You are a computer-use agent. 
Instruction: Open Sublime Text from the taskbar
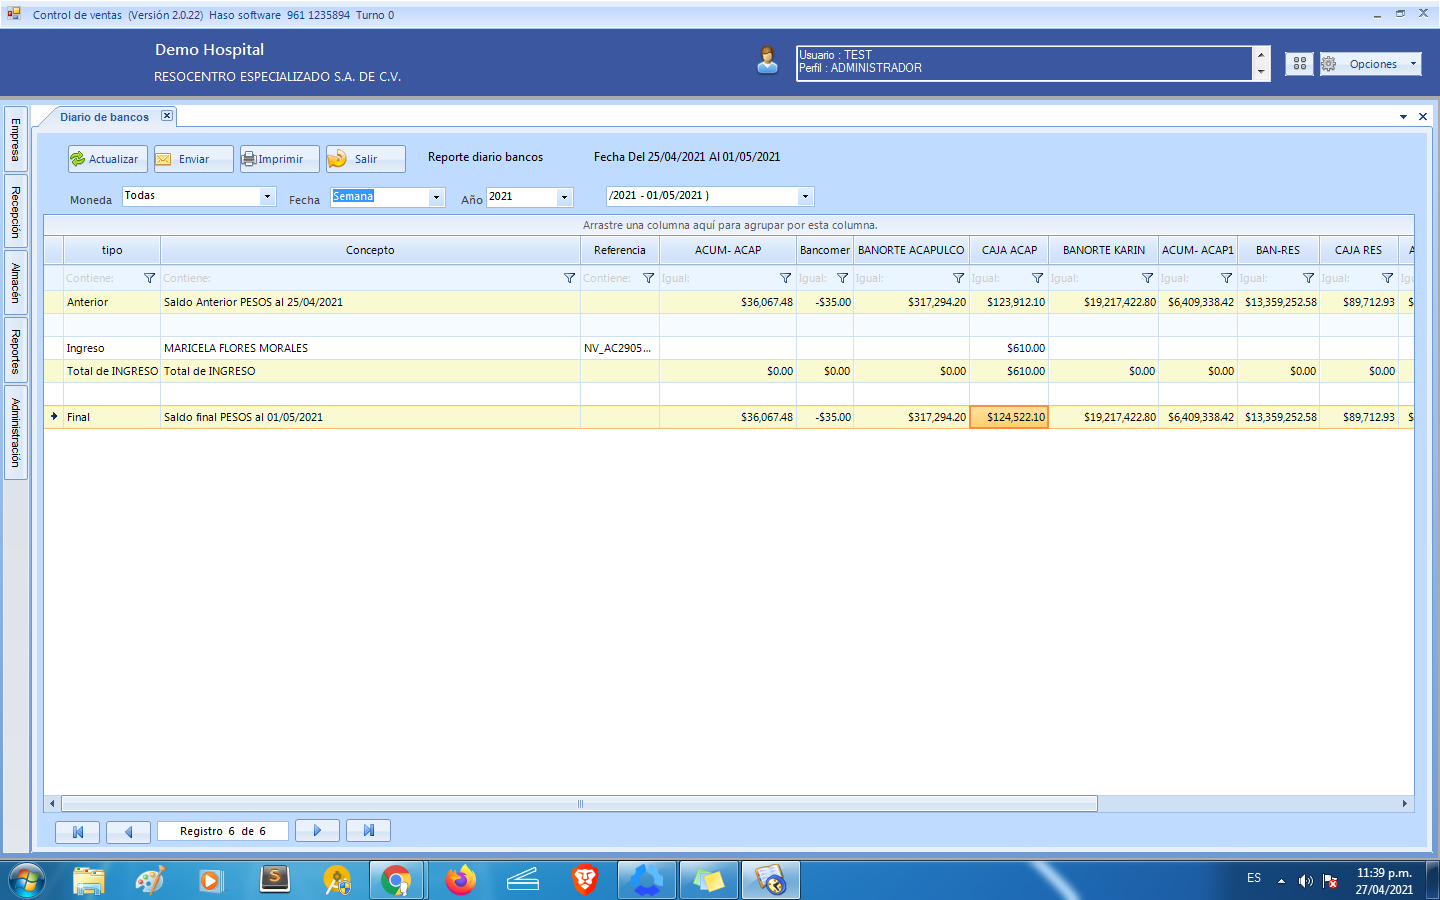point(275,881)
